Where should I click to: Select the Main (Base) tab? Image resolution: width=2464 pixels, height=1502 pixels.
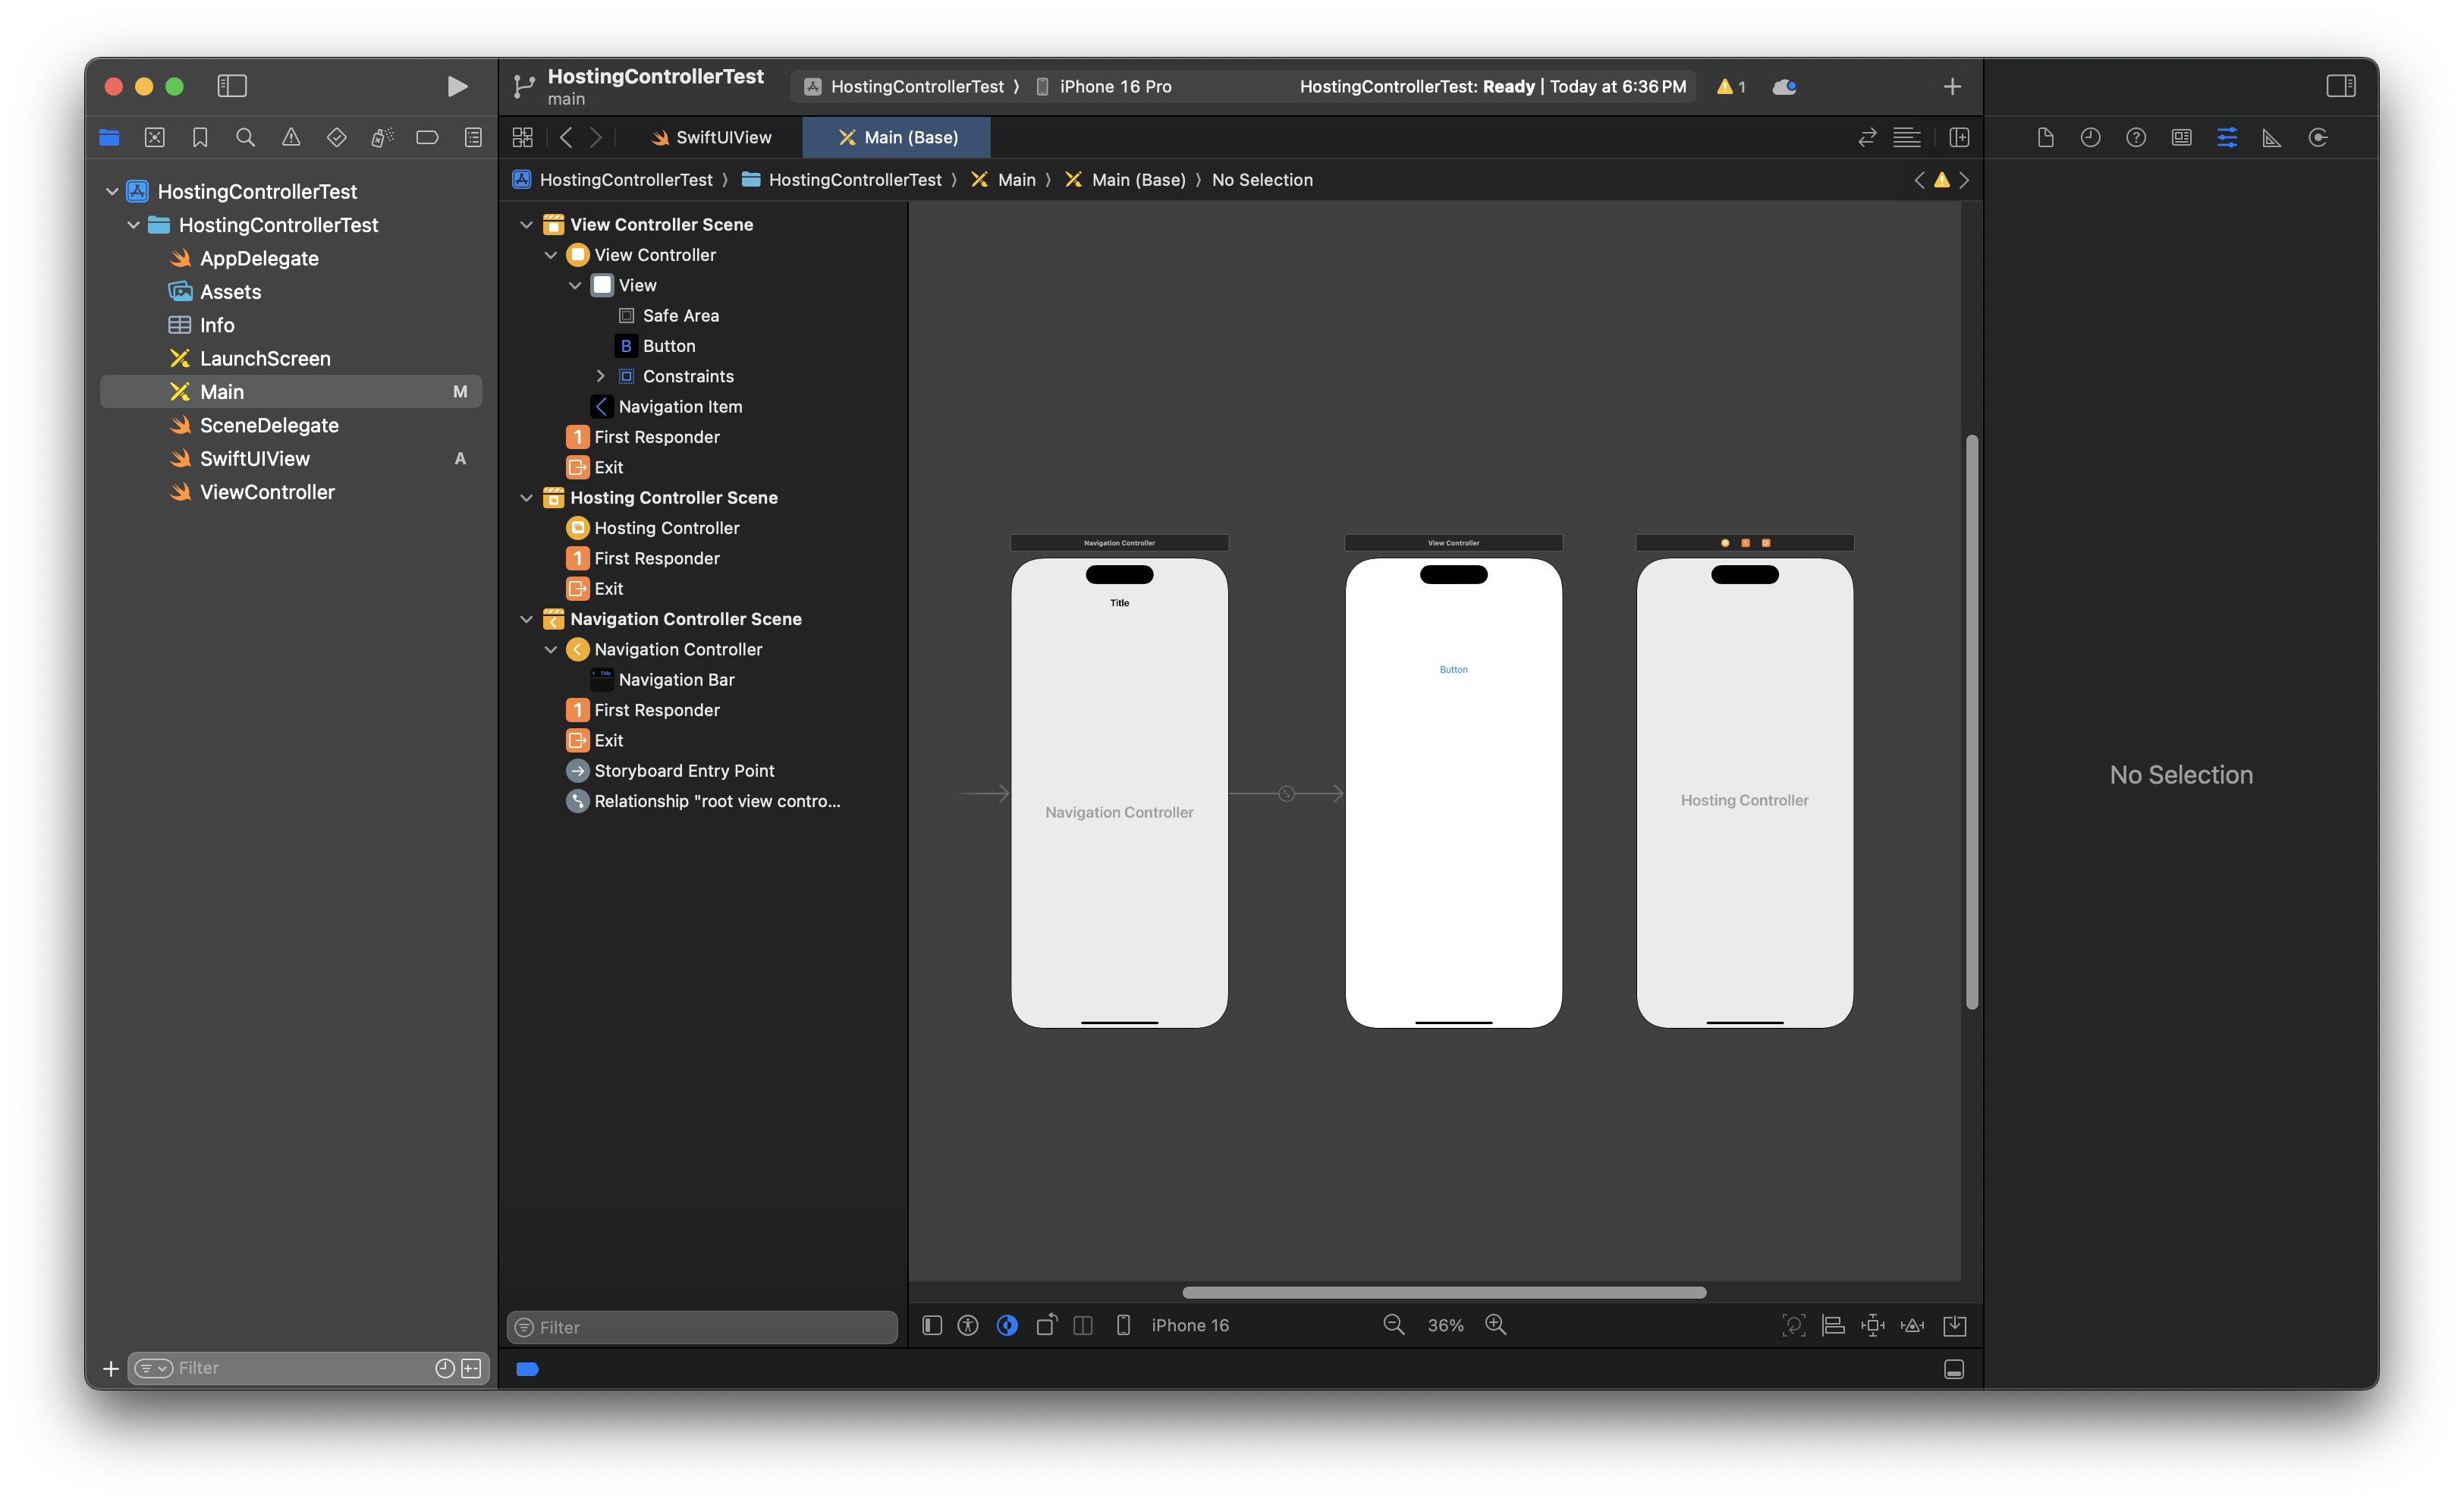897,137
